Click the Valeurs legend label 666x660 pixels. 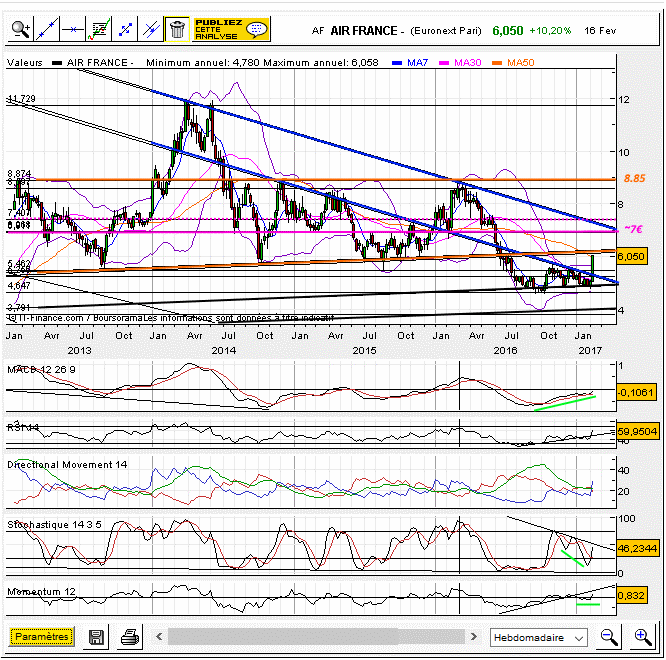pos(25,63)
